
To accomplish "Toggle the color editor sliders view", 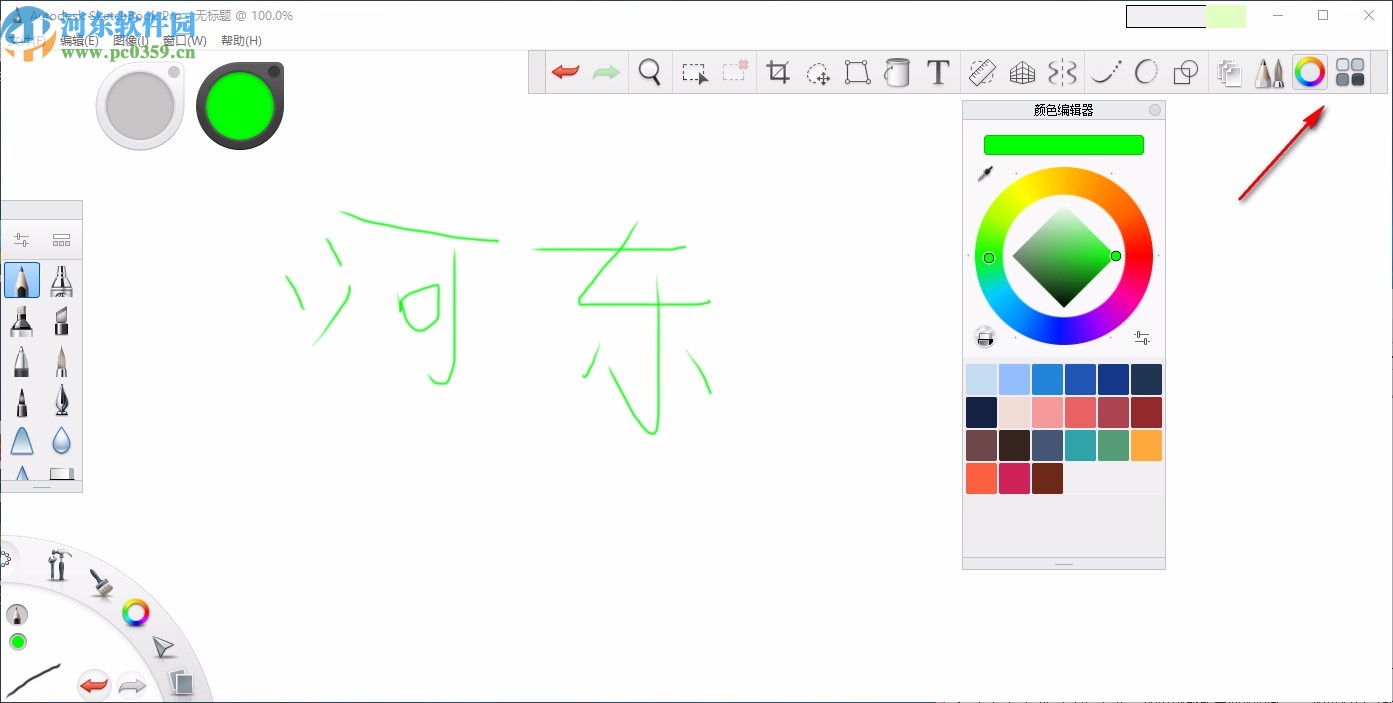I will coord(1141,337).
